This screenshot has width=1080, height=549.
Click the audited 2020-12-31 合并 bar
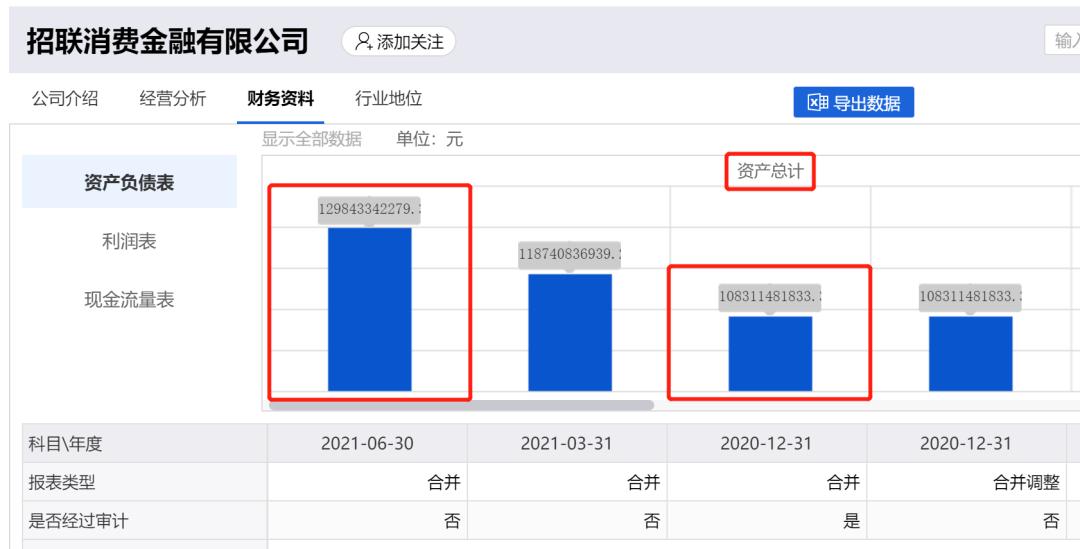coord(770,353)
